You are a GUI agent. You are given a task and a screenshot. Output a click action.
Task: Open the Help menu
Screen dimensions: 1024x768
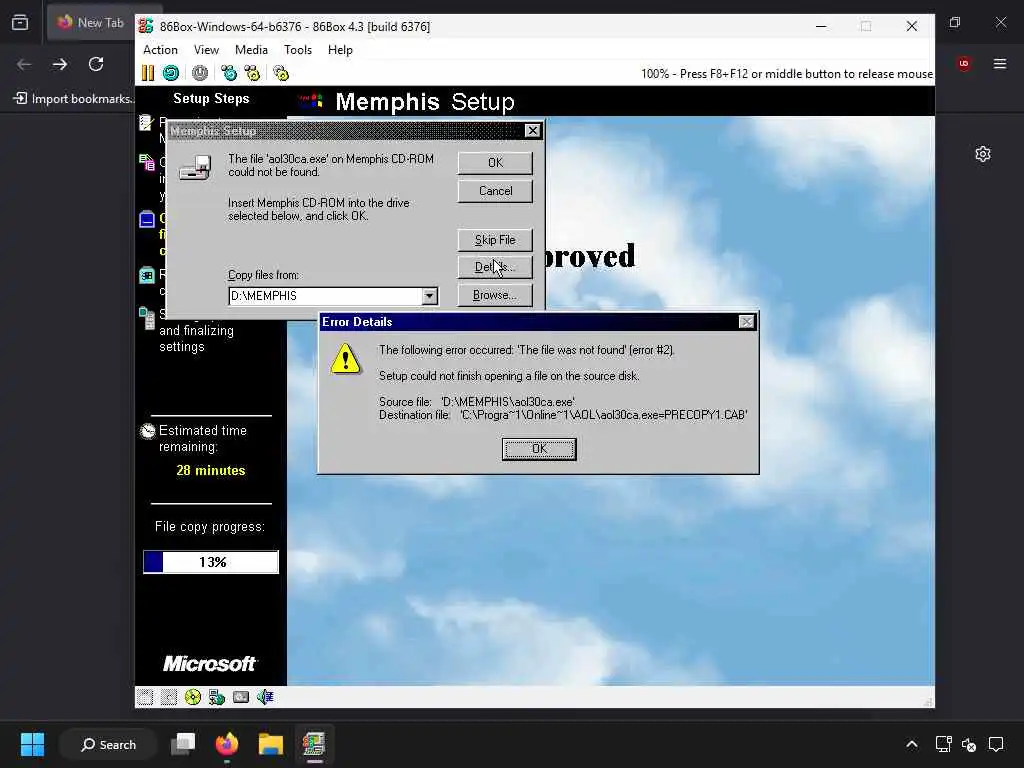coord(340,50)
